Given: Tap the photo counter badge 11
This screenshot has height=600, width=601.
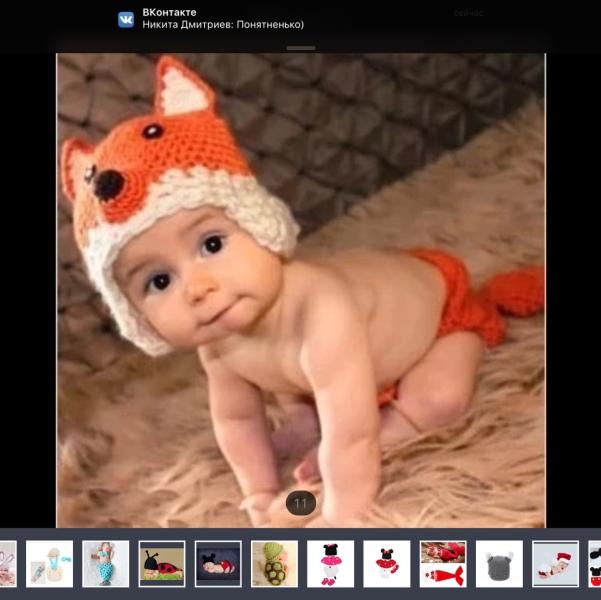Looking at the screenshot, I should pos(300,503).
